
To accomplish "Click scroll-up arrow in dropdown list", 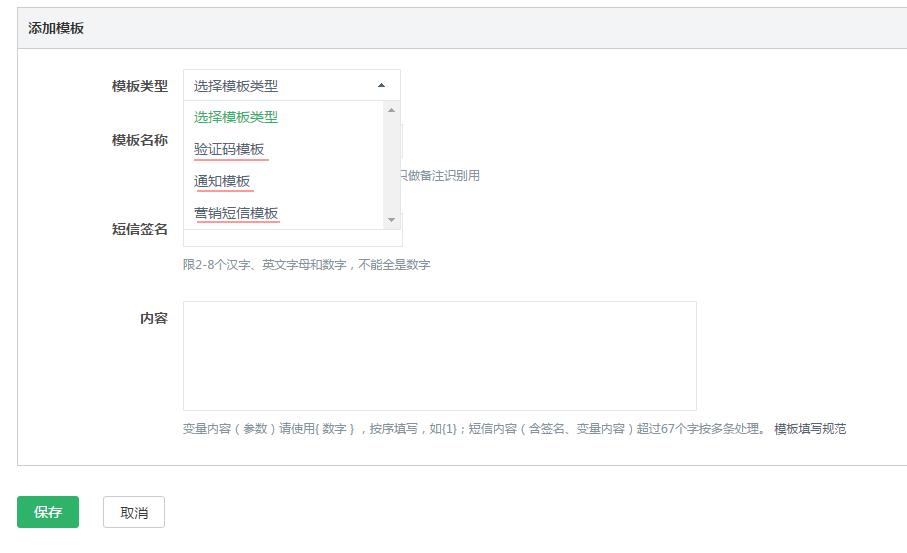I will [392, 110].
